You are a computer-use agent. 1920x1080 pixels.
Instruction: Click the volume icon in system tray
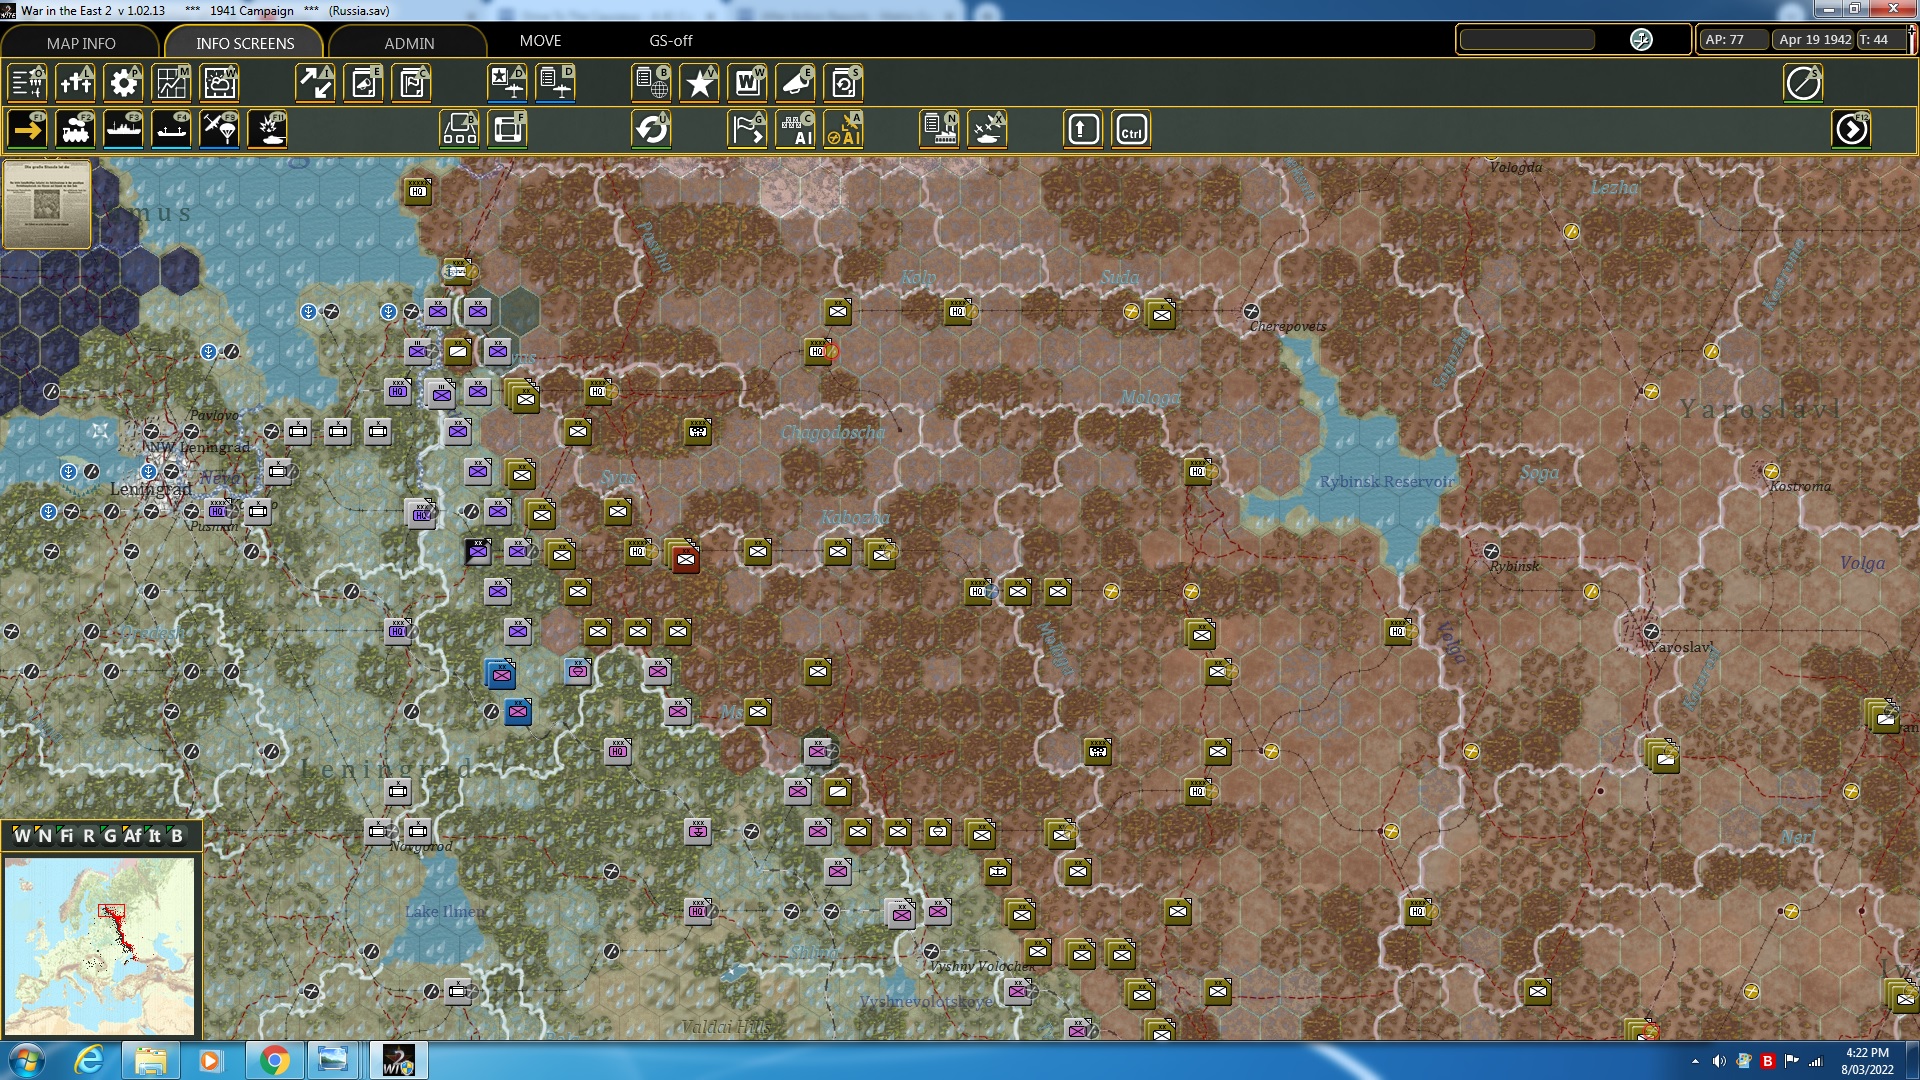pyautogui.click(x=1719, y=1061)
